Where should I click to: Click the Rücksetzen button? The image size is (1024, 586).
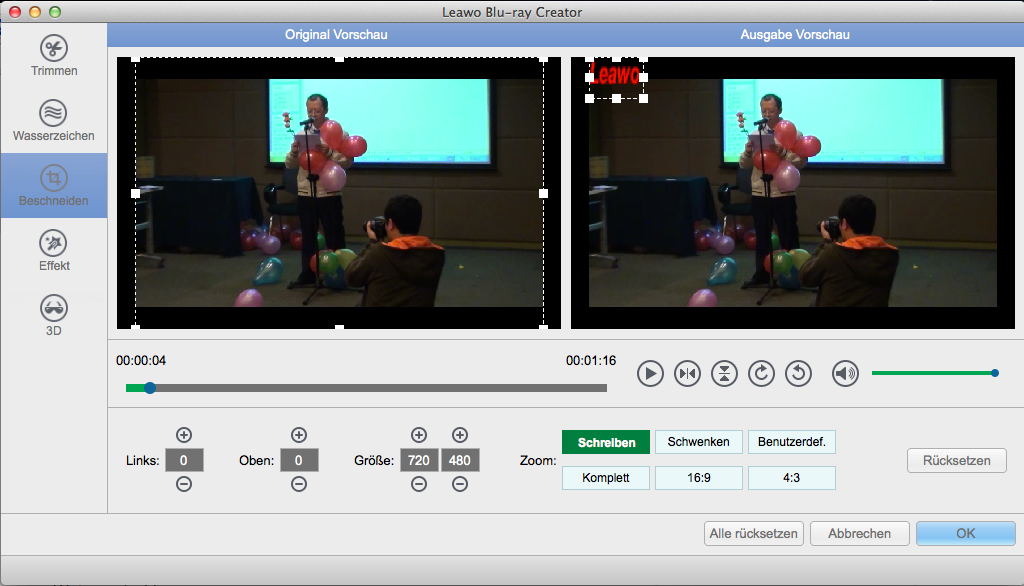coord(957,461)
